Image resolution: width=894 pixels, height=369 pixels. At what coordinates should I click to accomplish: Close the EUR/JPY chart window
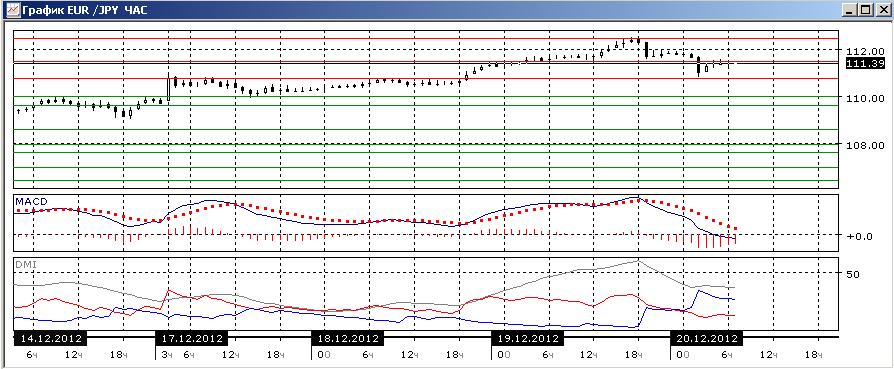point(881,10)
